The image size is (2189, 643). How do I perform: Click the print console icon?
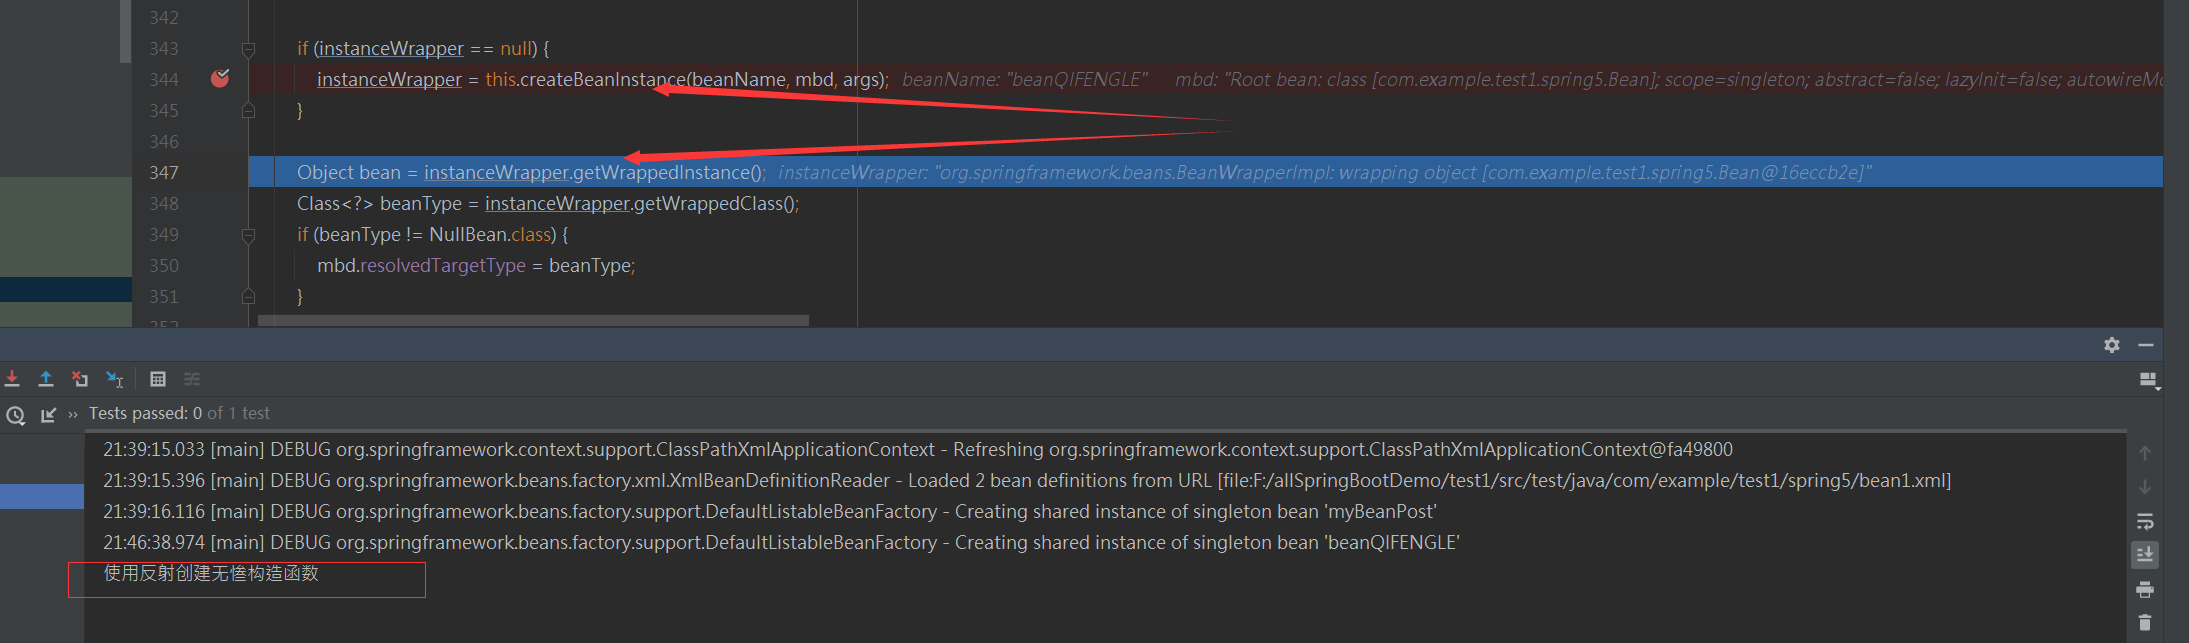coord(2145,589)
